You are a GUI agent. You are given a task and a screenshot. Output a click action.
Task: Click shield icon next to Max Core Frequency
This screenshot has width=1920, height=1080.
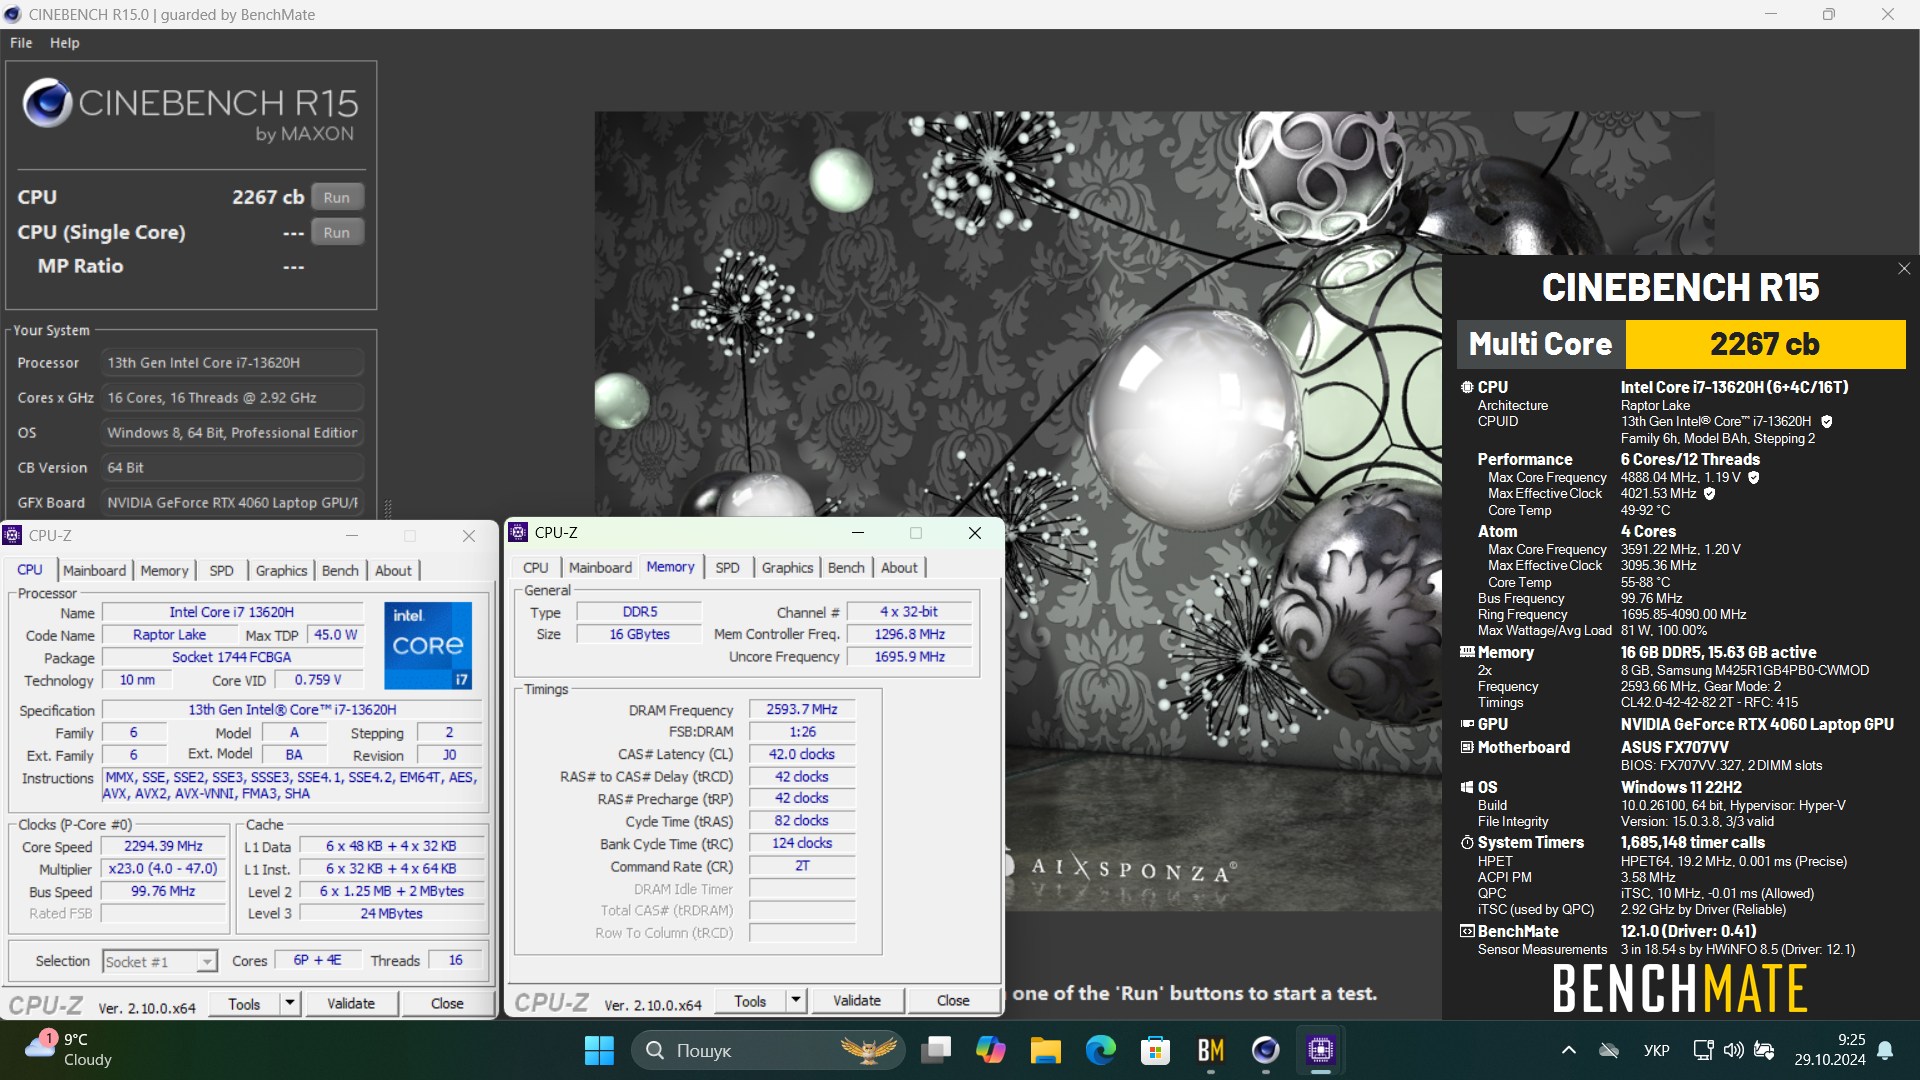click(1753, 478)
